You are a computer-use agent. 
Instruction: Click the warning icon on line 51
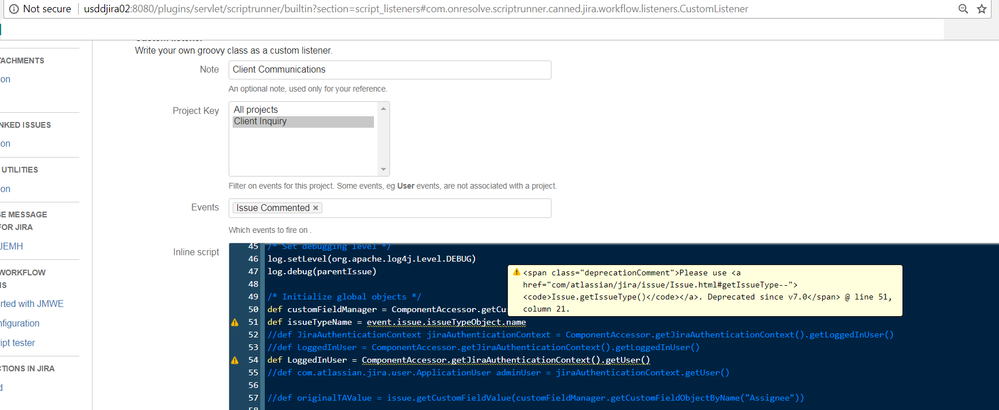pos(235,323)
